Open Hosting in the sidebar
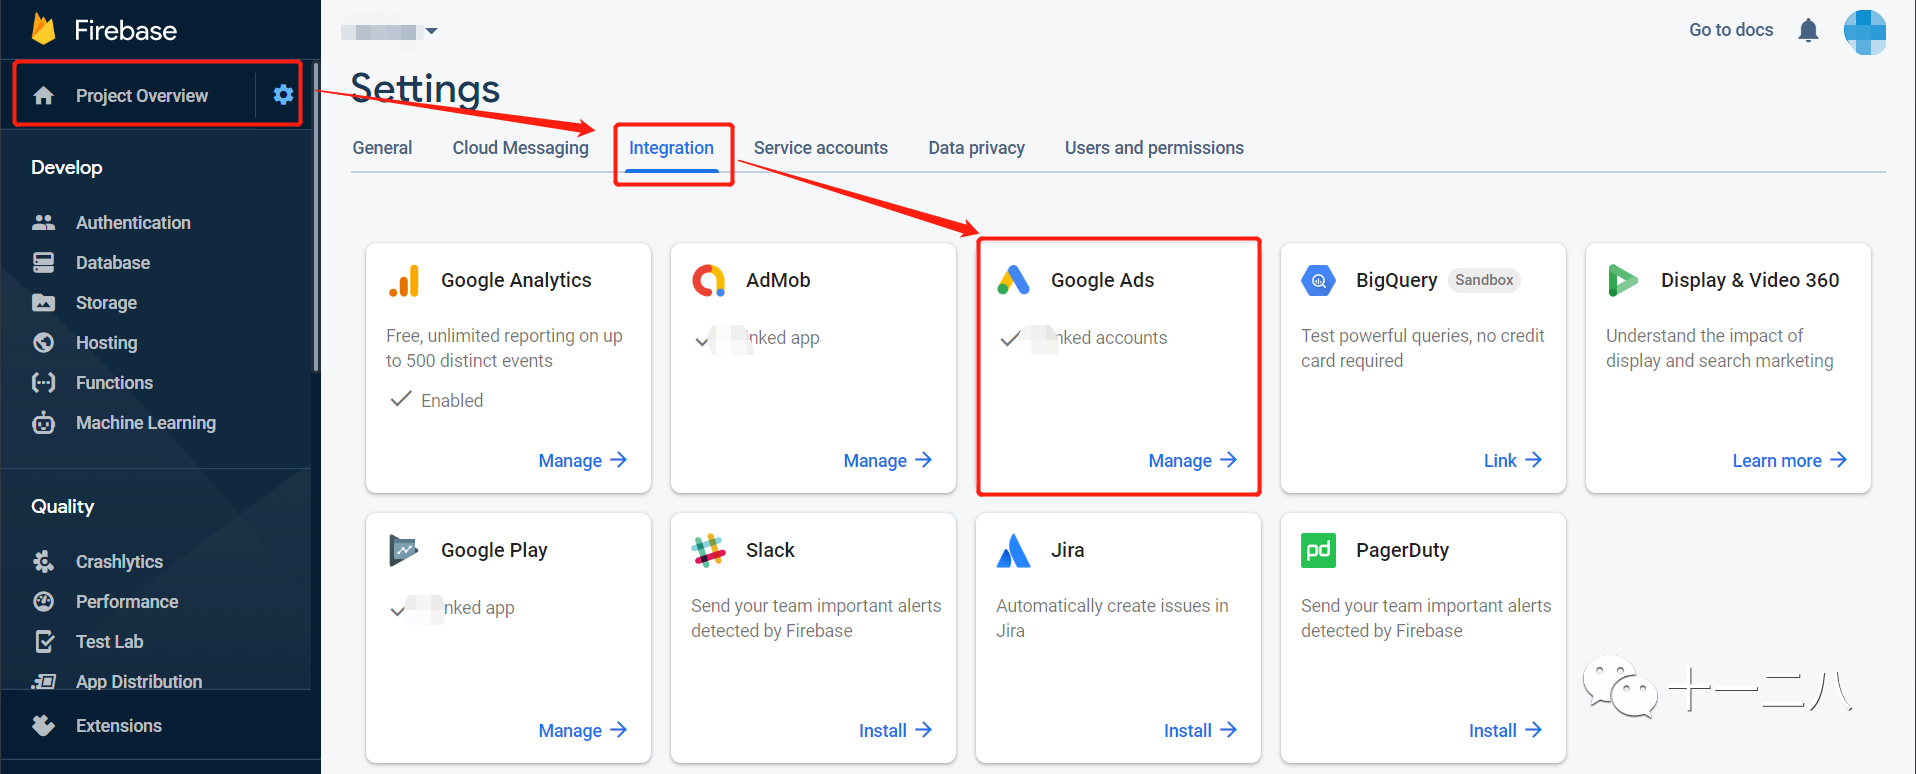1916x774 pixels. (x=106, y=342)
